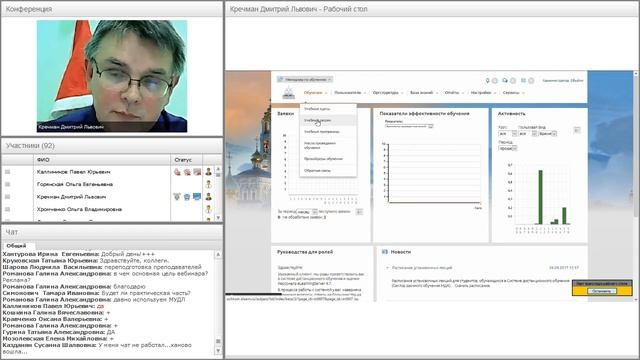
Task: Open the Время dropdown in the Активность widget
Action: (x=548, y=134)
